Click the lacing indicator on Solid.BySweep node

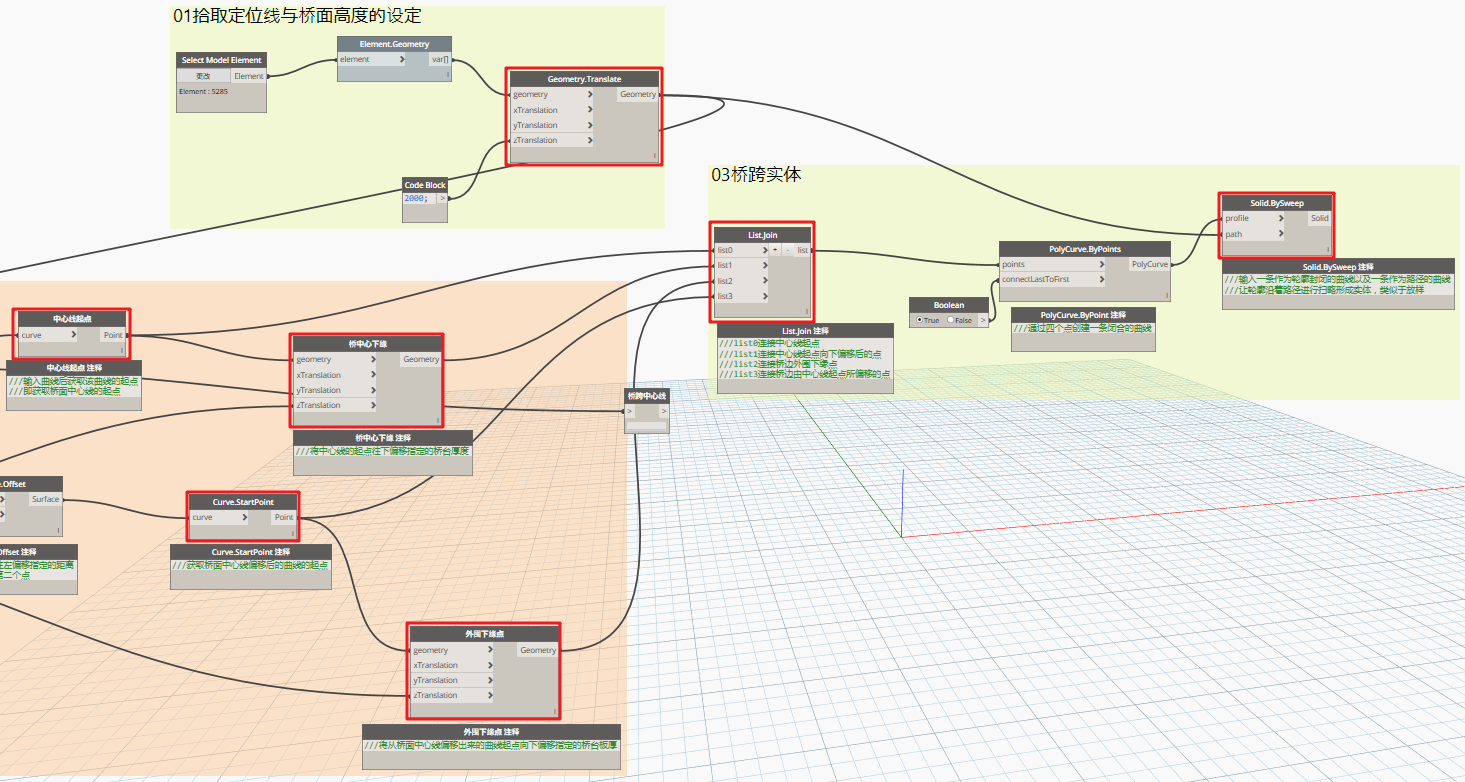coord(1328,249)
